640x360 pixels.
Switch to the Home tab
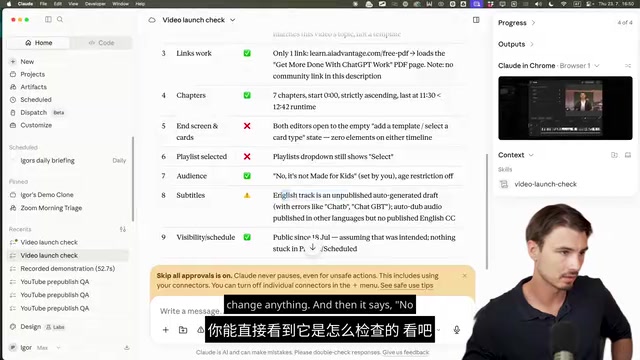39,42
